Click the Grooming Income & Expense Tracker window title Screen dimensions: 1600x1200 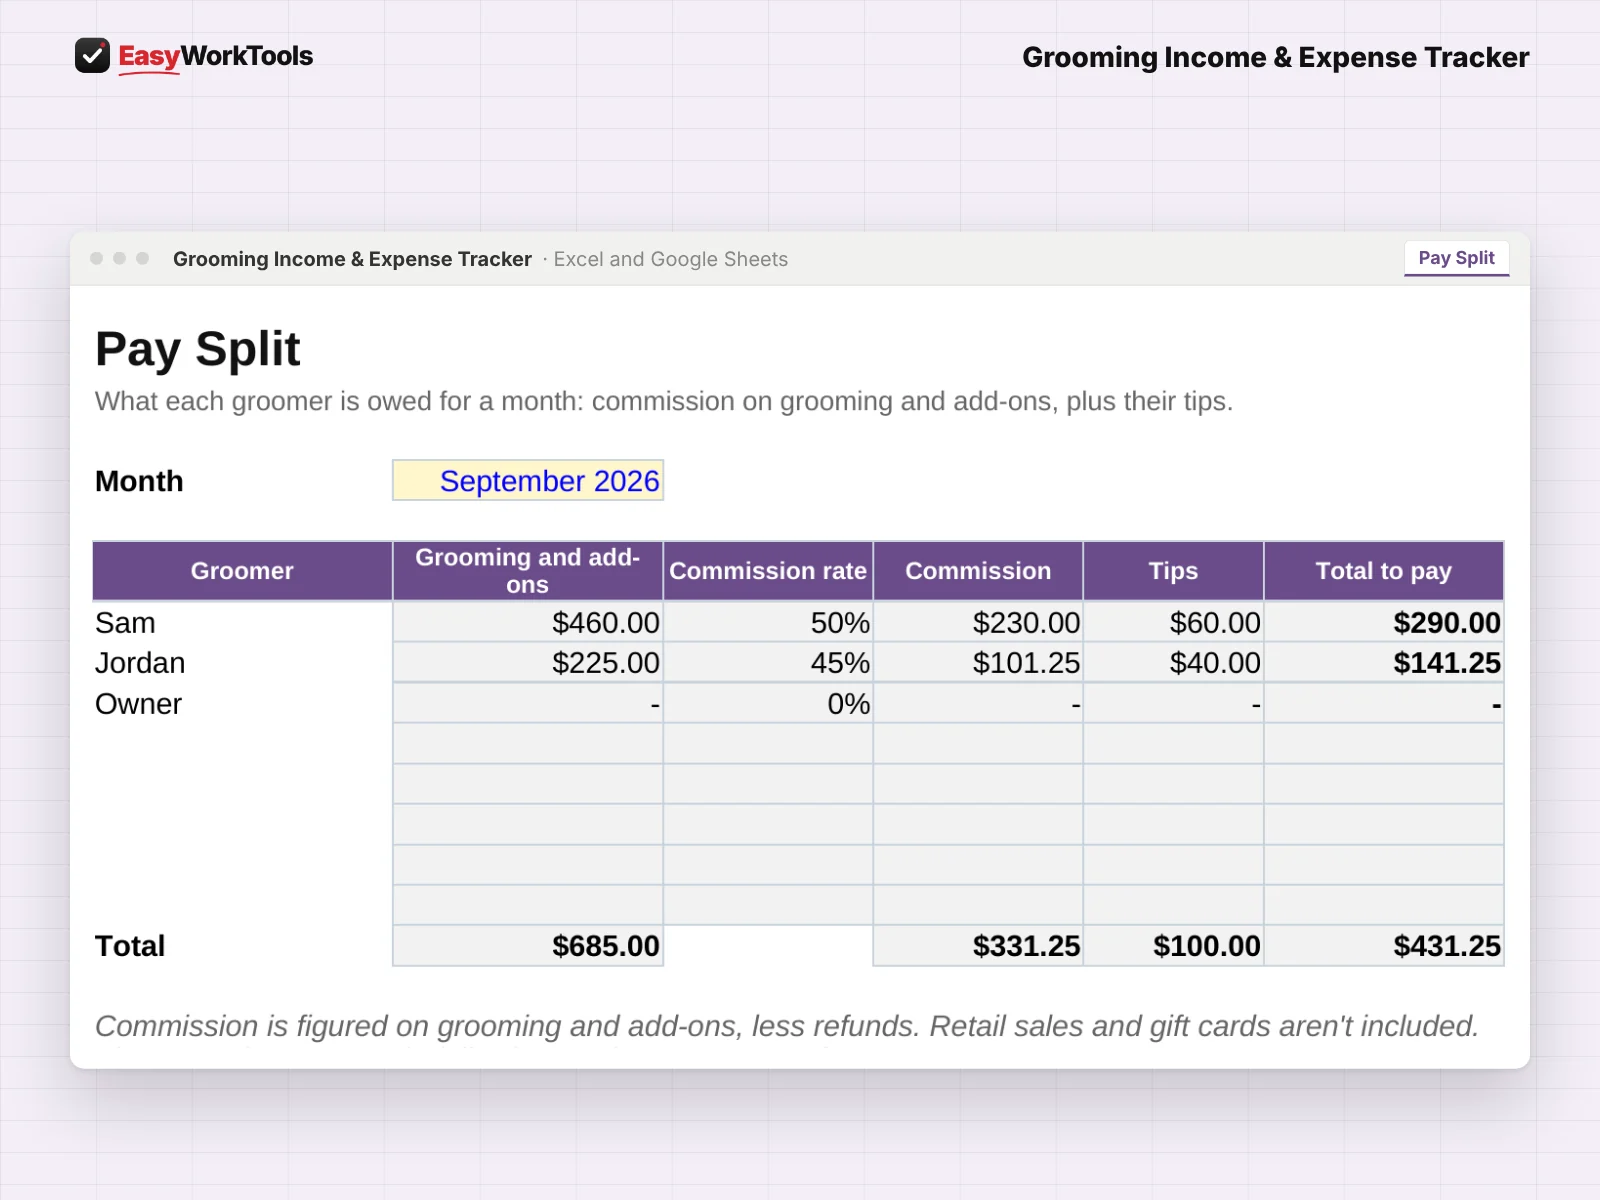tap(352, 259)
